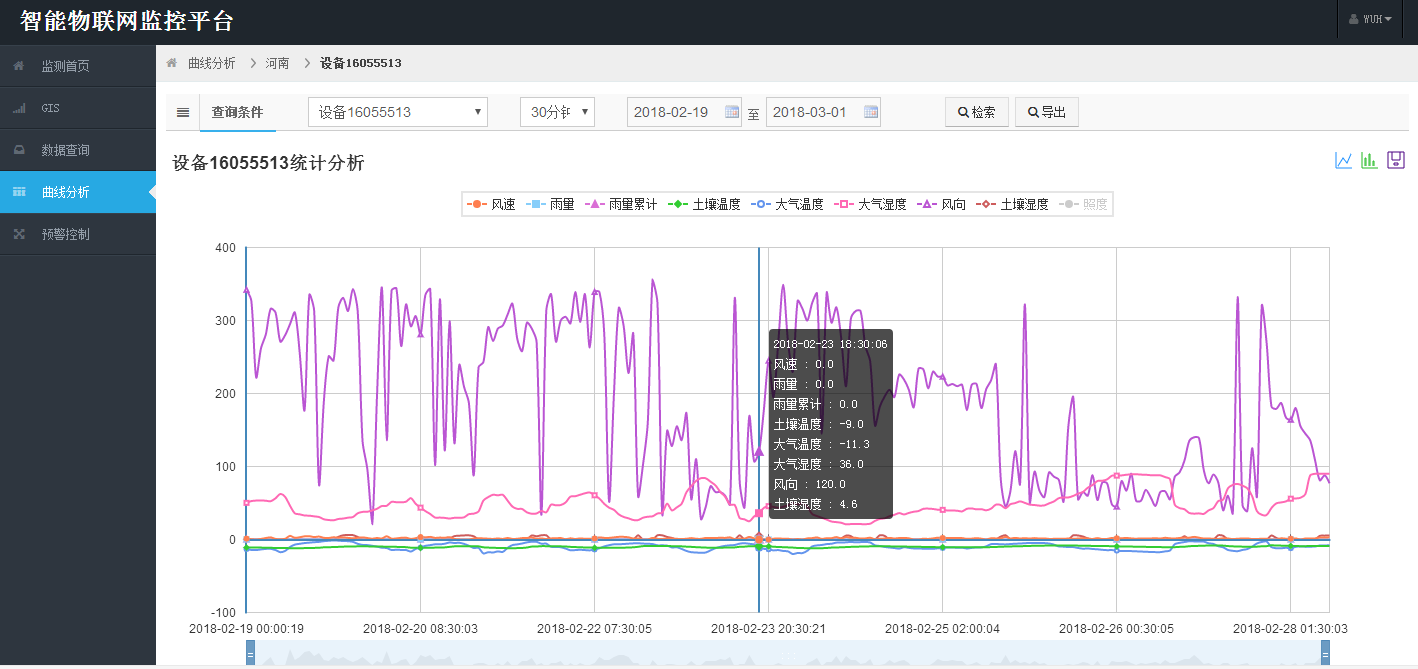Viewport: 1418px width, 669px height.
Task: Save chart as image icon
Action: [1396, 161]
